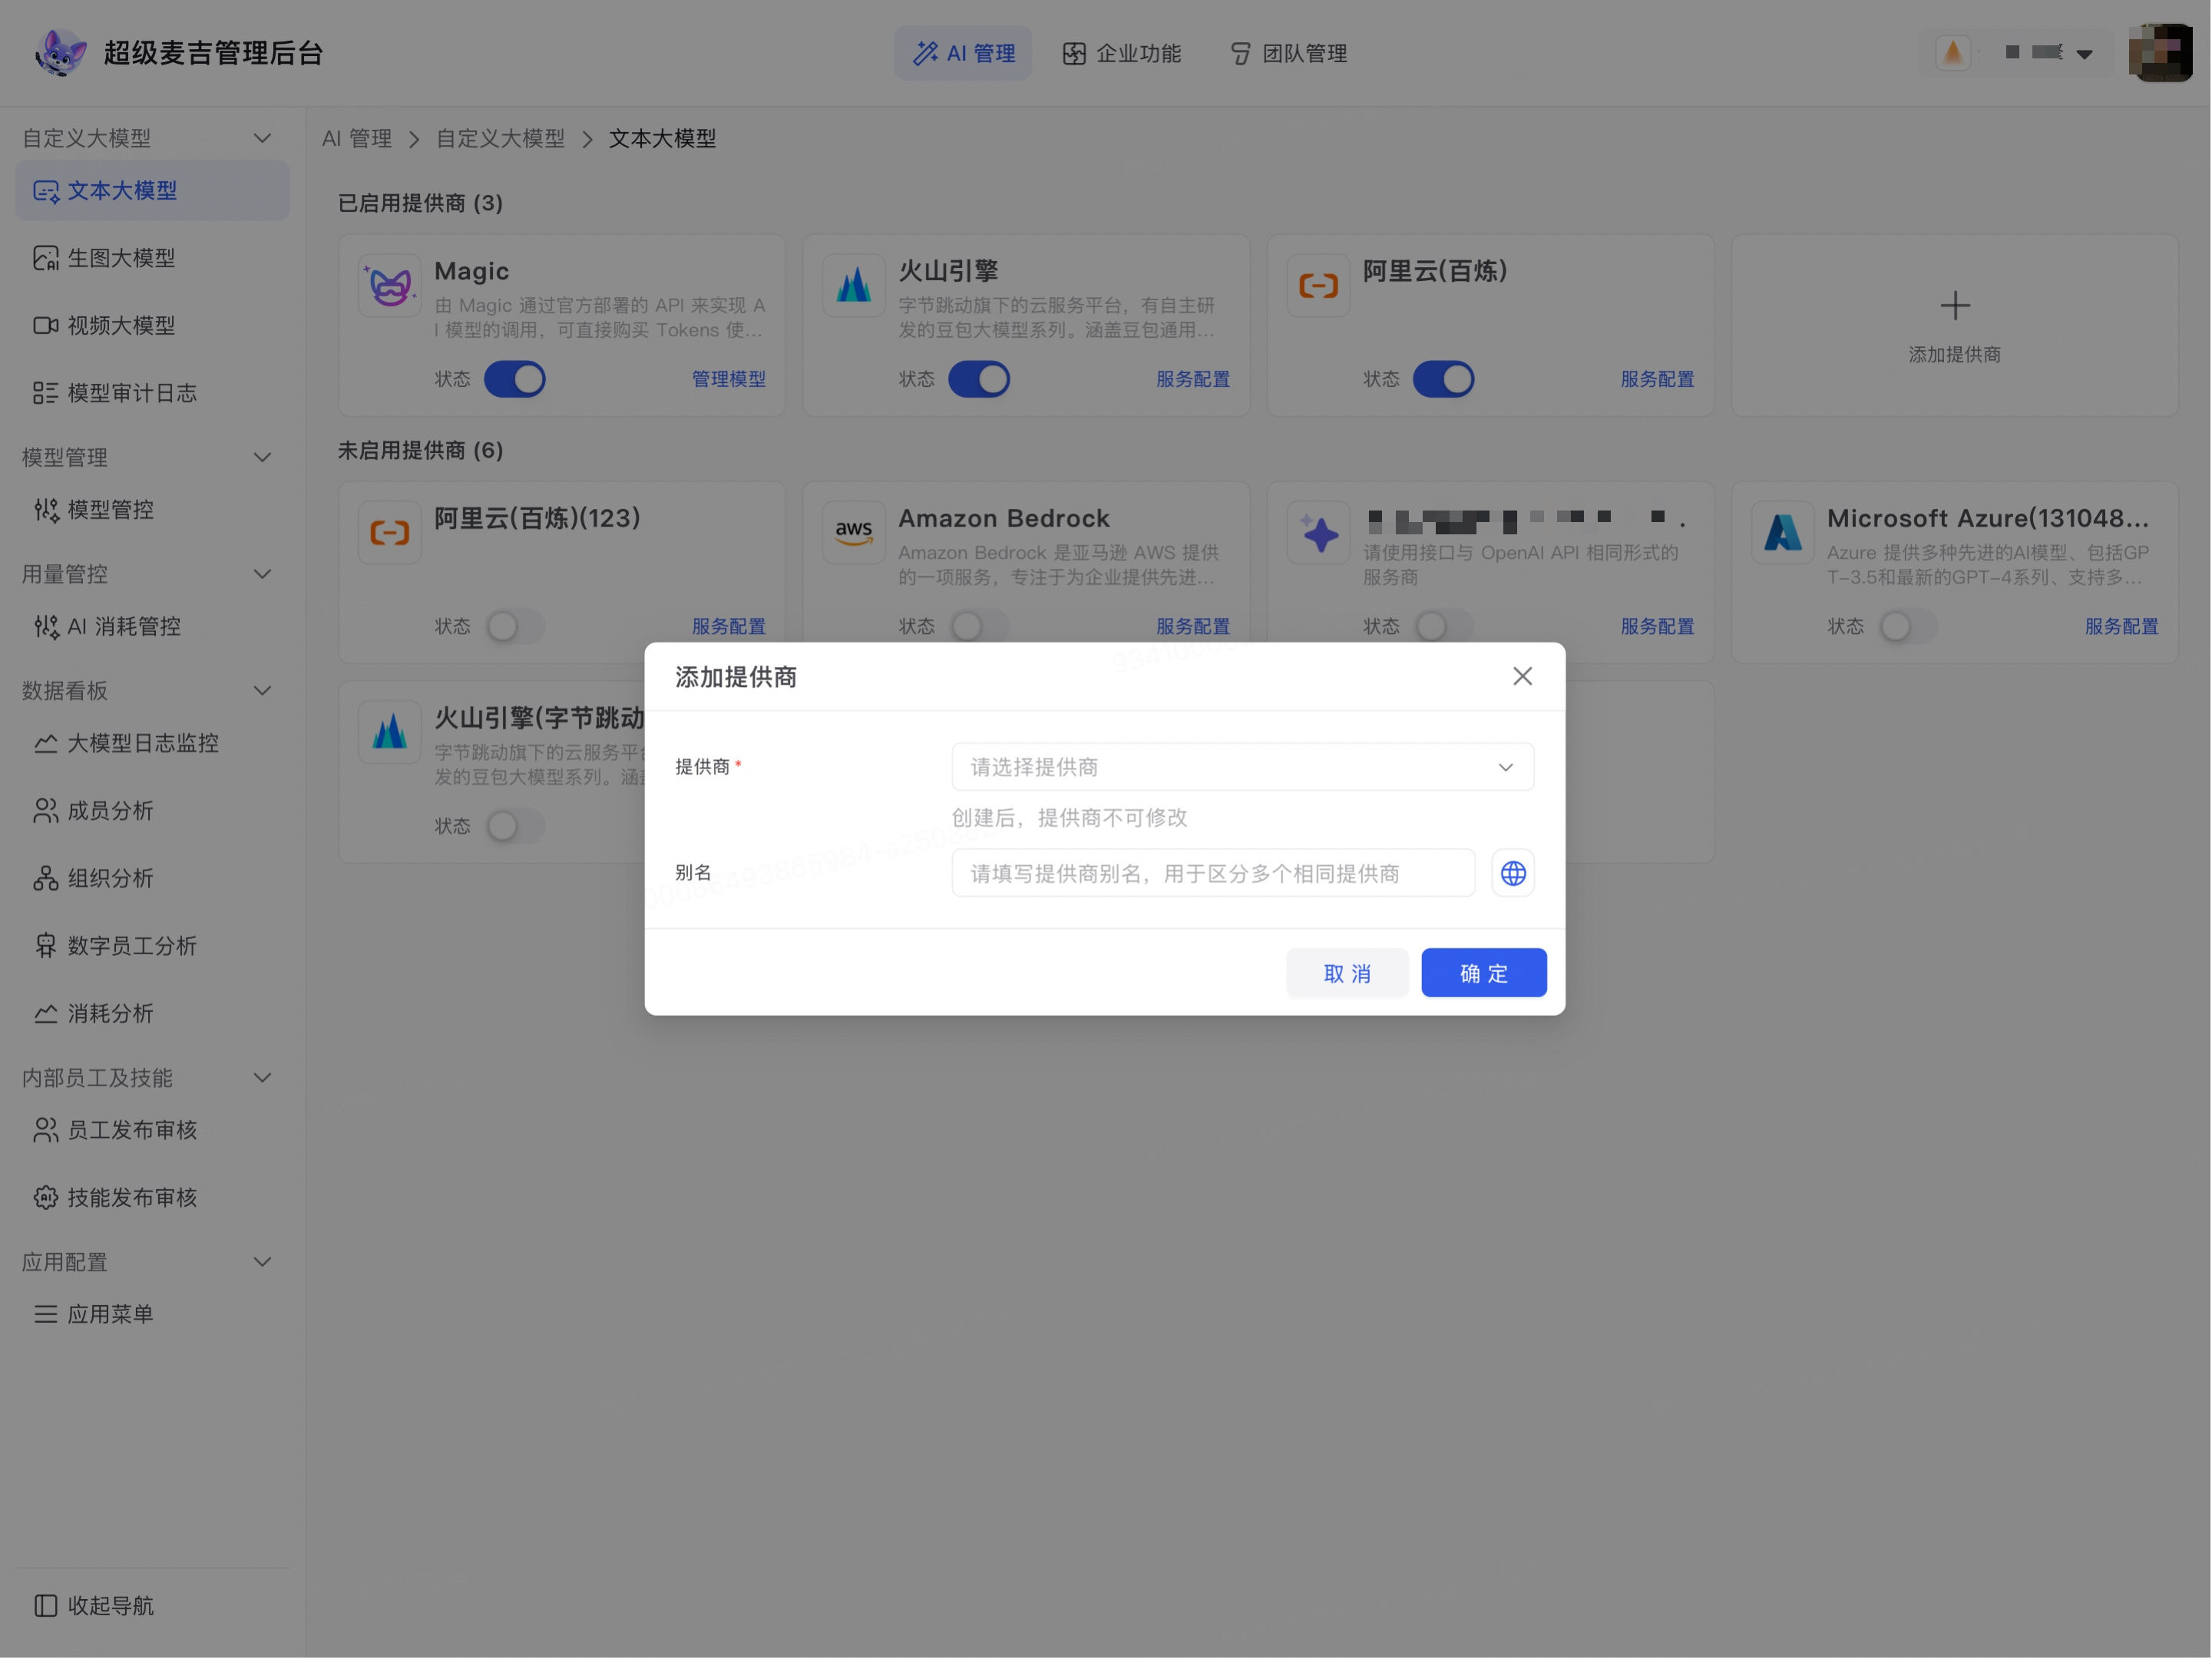Open the 请选择提供商 dropdown
Image resolution: width=2212 pixels, height=1659 pixels.
tap(1243, 768)
